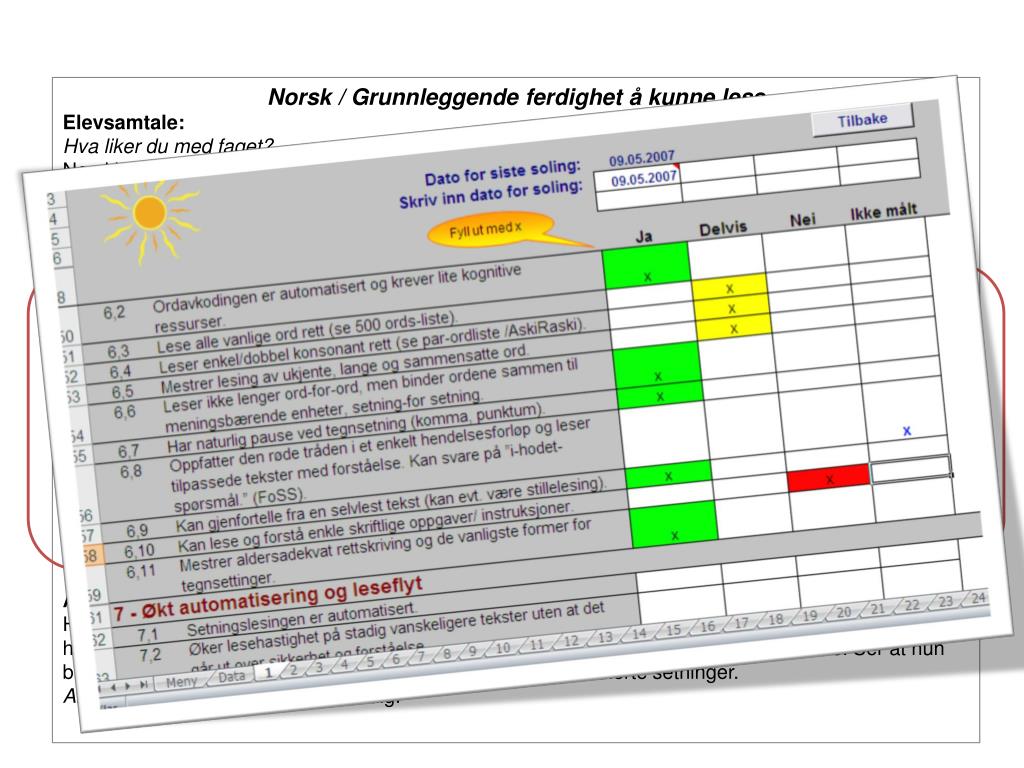Select yellow Delvis cell for row 6,3

729,285
